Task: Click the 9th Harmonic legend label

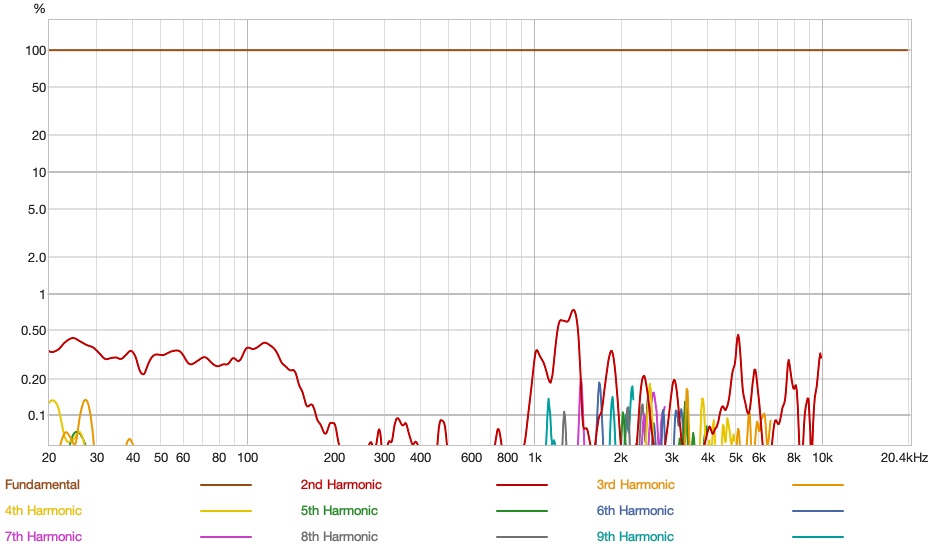Action: [x=635, y=537]
